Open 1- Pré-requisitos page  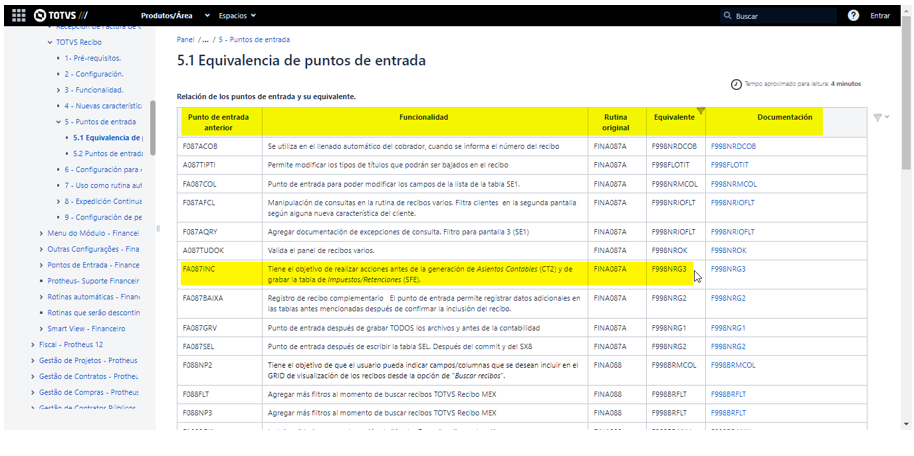coord(93,58)
